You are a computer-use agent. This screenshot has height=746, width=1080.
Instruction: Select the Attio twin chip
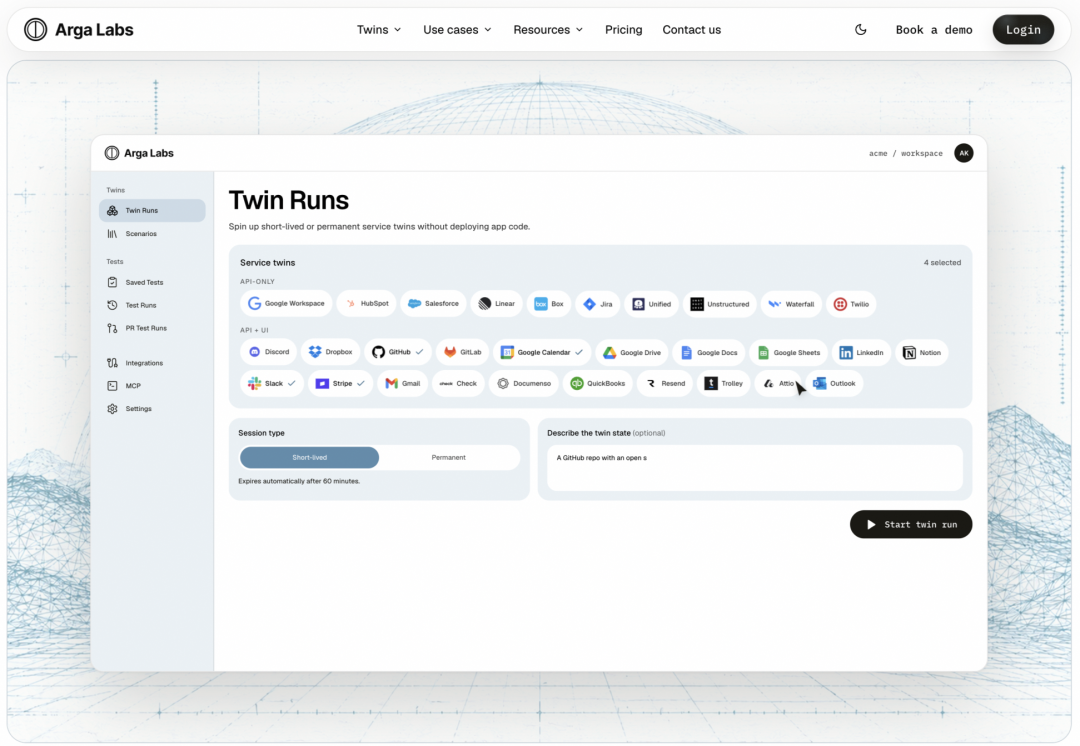point(778,384)
